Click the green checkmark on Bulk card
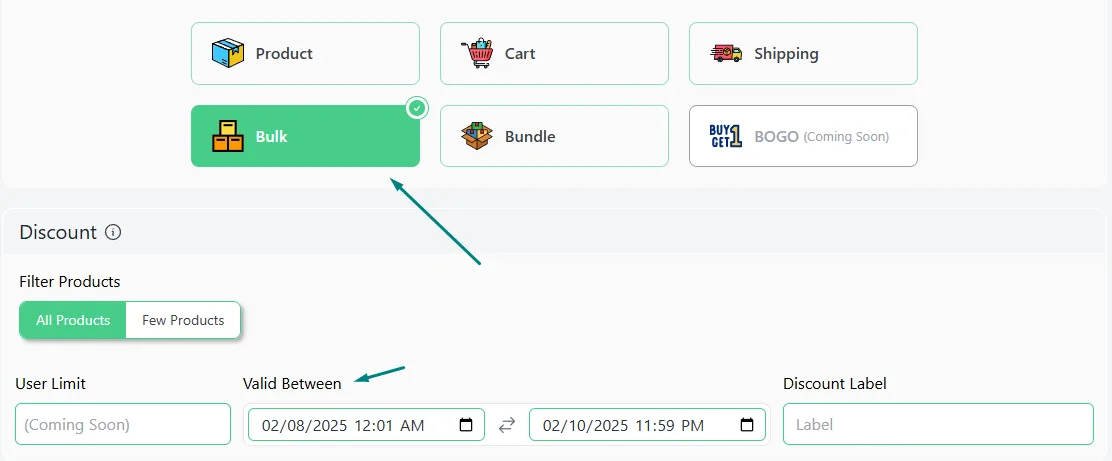Viewport: 1112px width, 461px height. 418,108
